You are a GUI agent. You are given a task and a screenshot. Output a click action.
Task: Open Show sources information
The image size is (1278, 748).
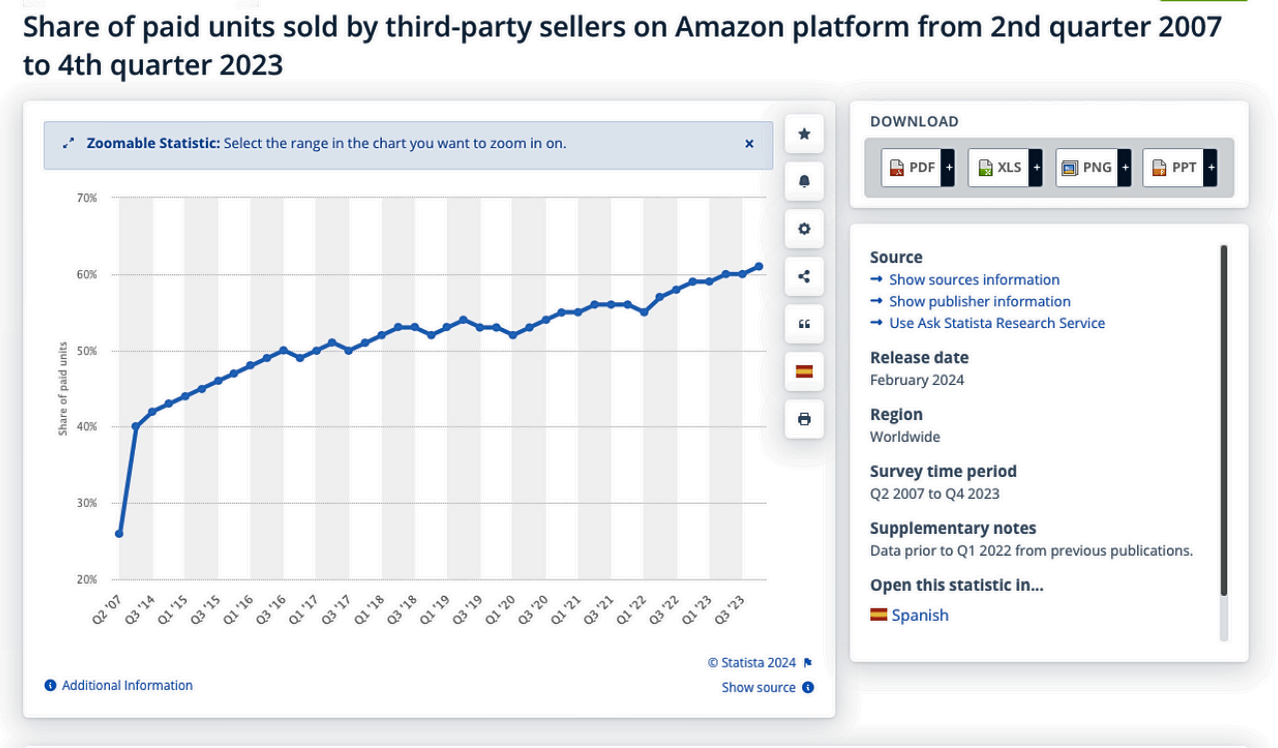pyautogui.click(x=973, y=279)
